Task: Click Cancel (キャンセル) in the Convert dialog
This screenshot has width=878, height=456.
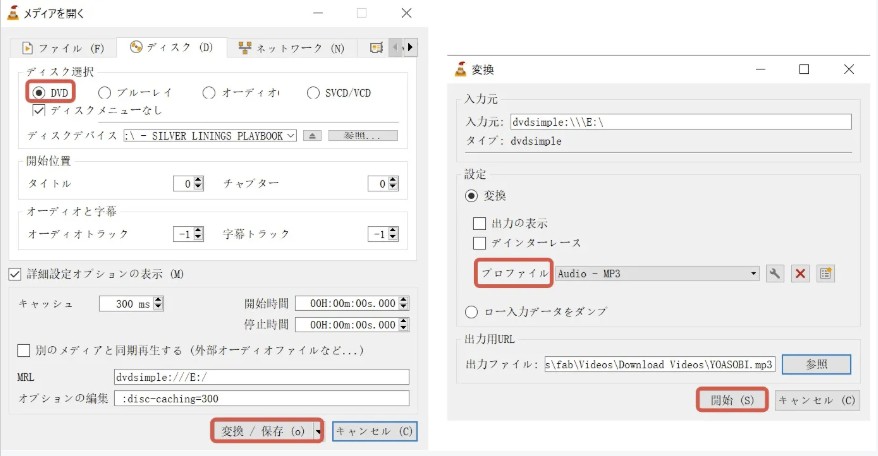Action: click(x=817, y=401)
